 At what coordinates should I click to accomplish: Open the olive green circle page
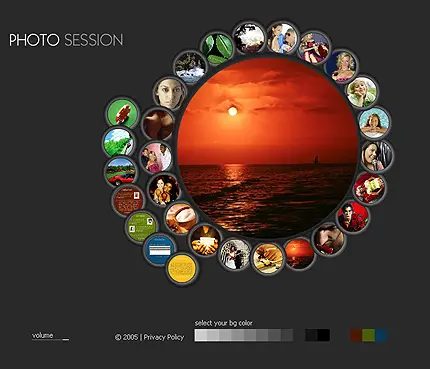pos(141,226)
